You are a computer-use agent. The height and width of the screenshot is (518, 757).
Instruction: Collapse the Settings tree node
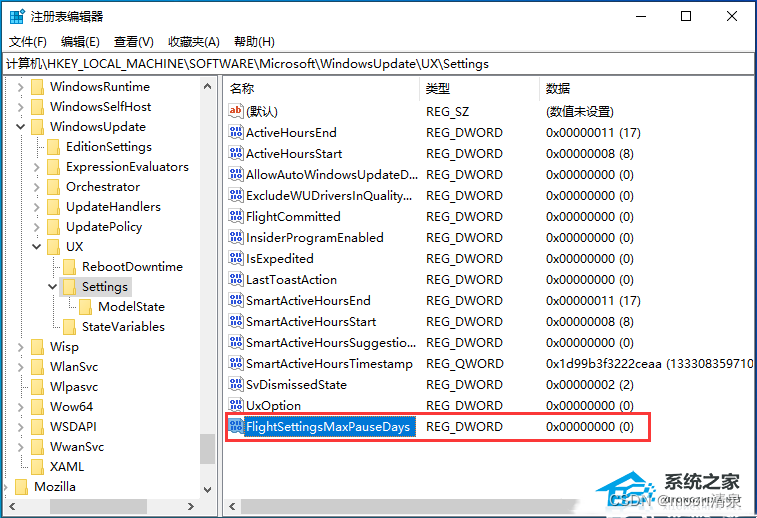[x=53, y=287]
